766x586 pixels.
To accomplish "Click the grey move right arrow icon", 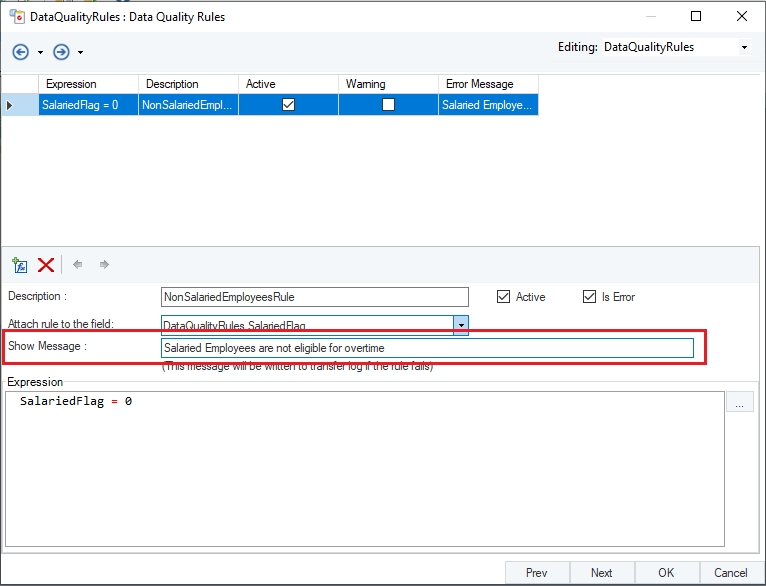I will (104, 265).
